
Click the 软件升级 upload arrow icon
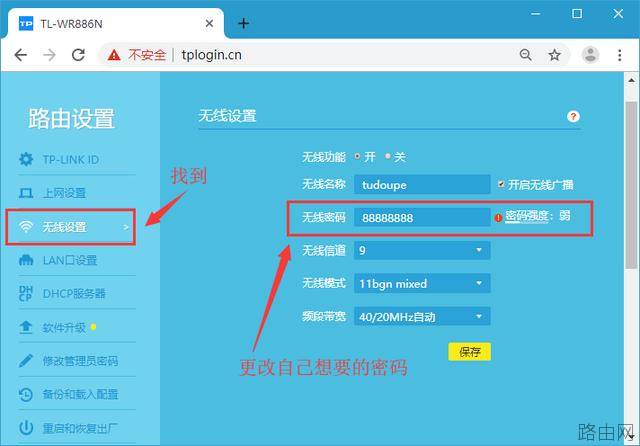pos(26,327)
